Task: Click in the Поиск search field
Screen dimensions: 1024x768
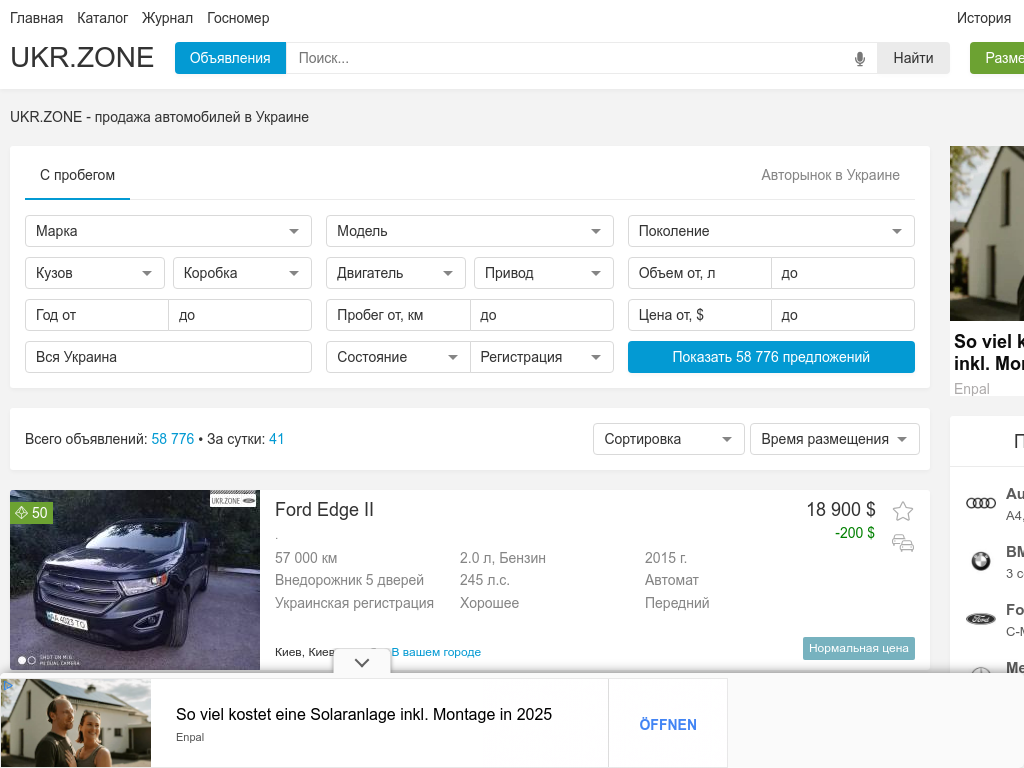Action: point(568,58)
